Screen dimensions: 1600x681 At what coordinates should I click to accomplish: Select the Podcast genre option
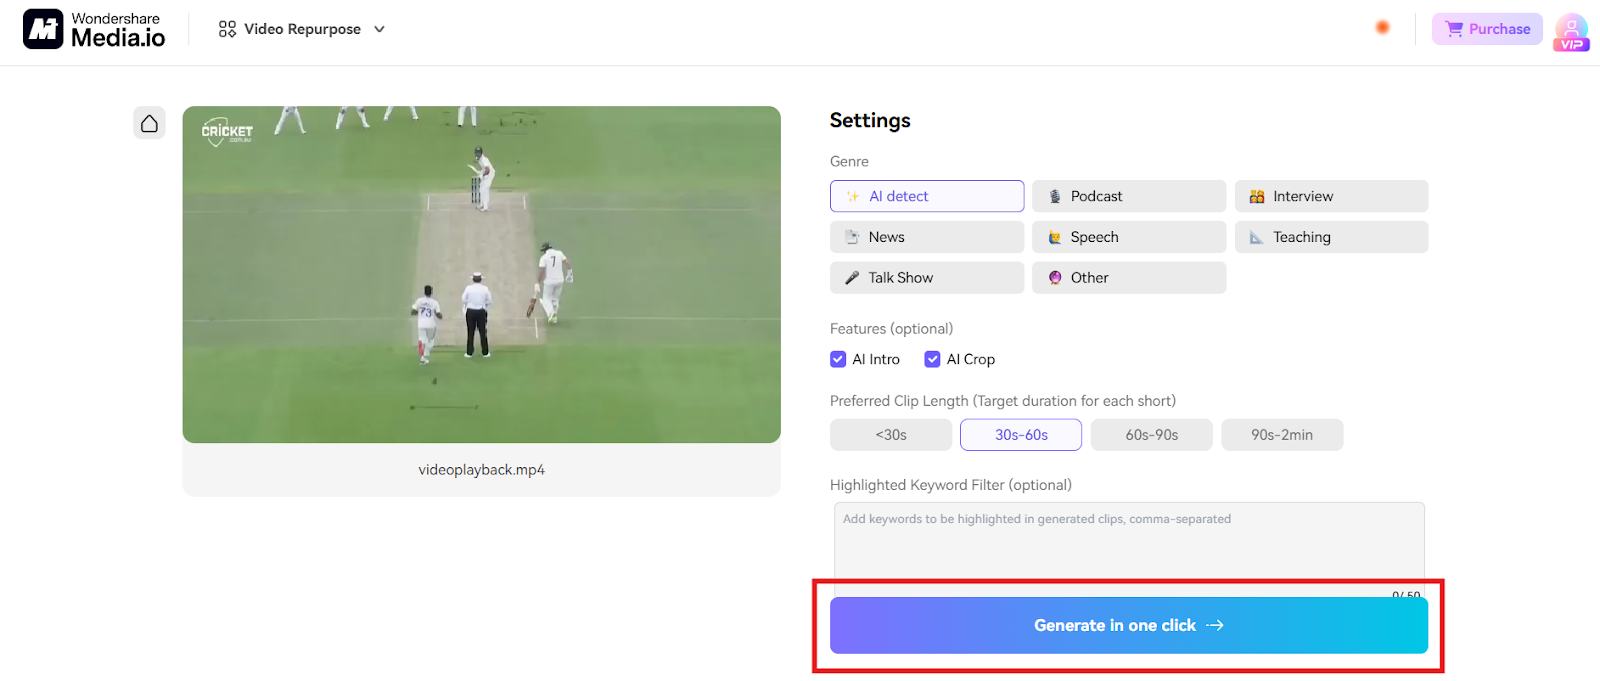(1128, 196)
